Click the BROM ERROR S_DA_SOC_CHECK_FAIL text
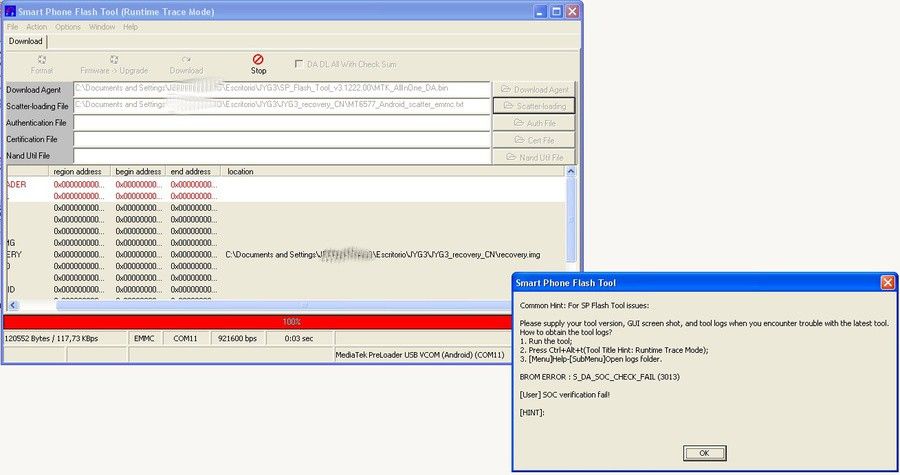Viewport: 900px width, 475px height. (599, 377)
